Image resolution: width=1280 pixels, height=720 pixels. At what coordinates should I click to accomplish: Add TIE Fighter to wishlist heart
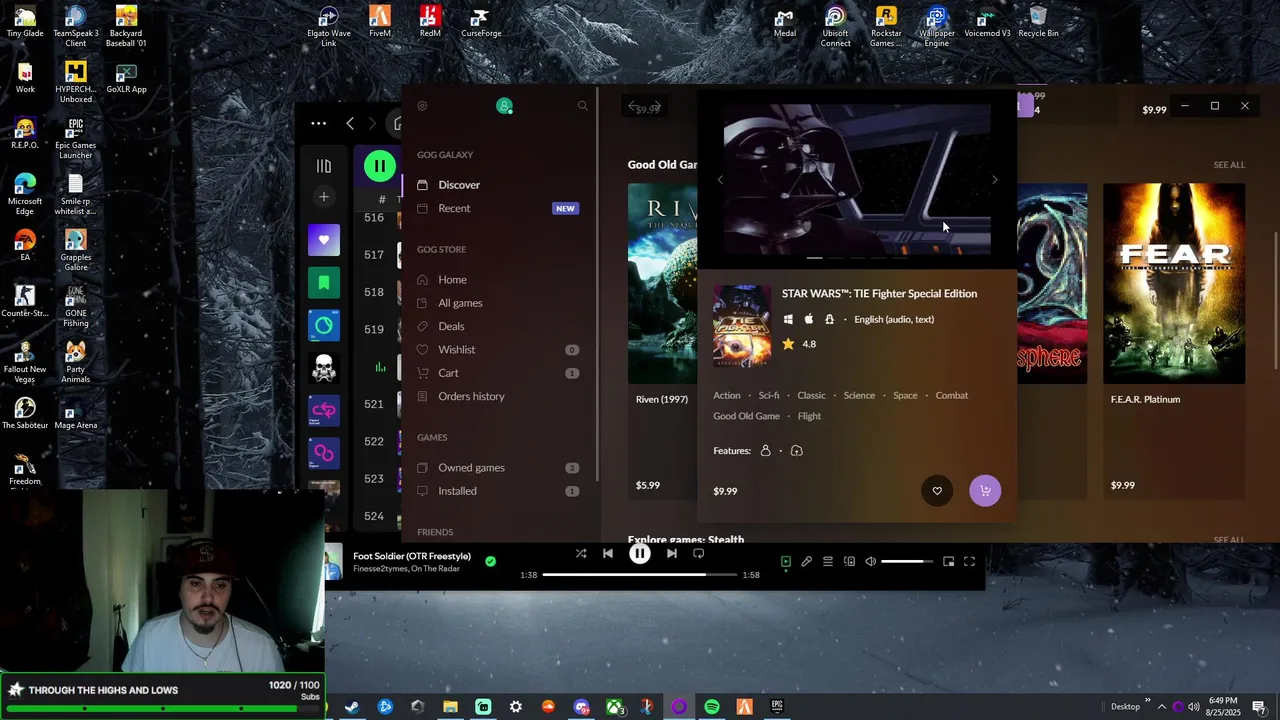point(937,491)
